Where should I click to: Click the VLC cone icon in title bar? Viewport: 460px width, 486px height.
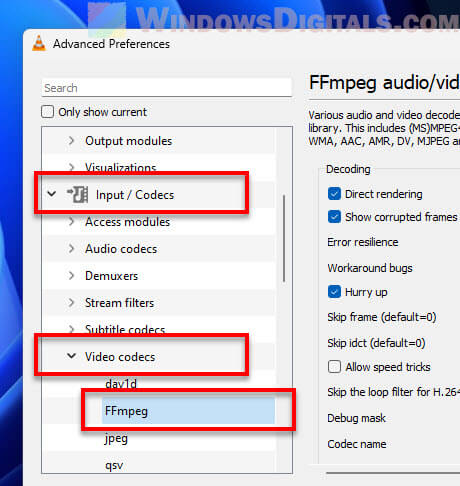(39, 43)
